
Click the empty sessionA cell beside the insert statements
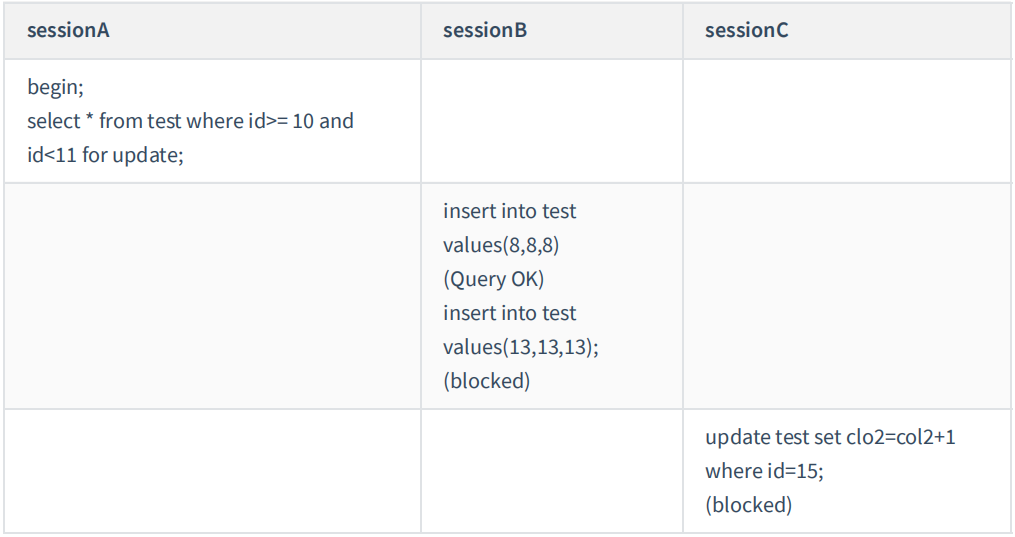(211, 296)
